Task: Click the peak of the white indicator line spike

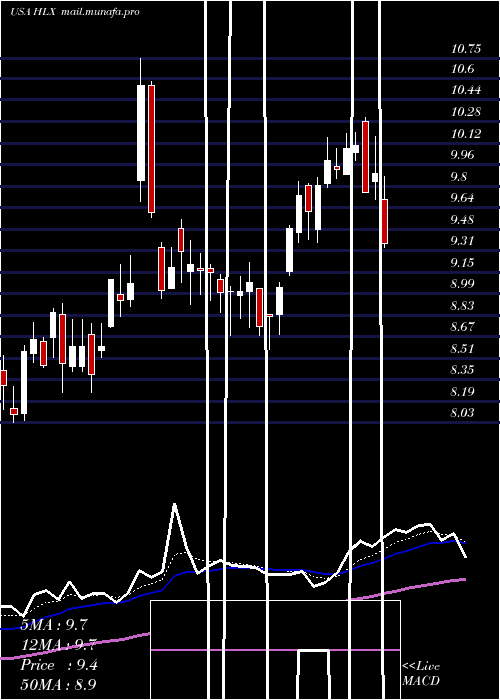Action: [x=175, y=504]
